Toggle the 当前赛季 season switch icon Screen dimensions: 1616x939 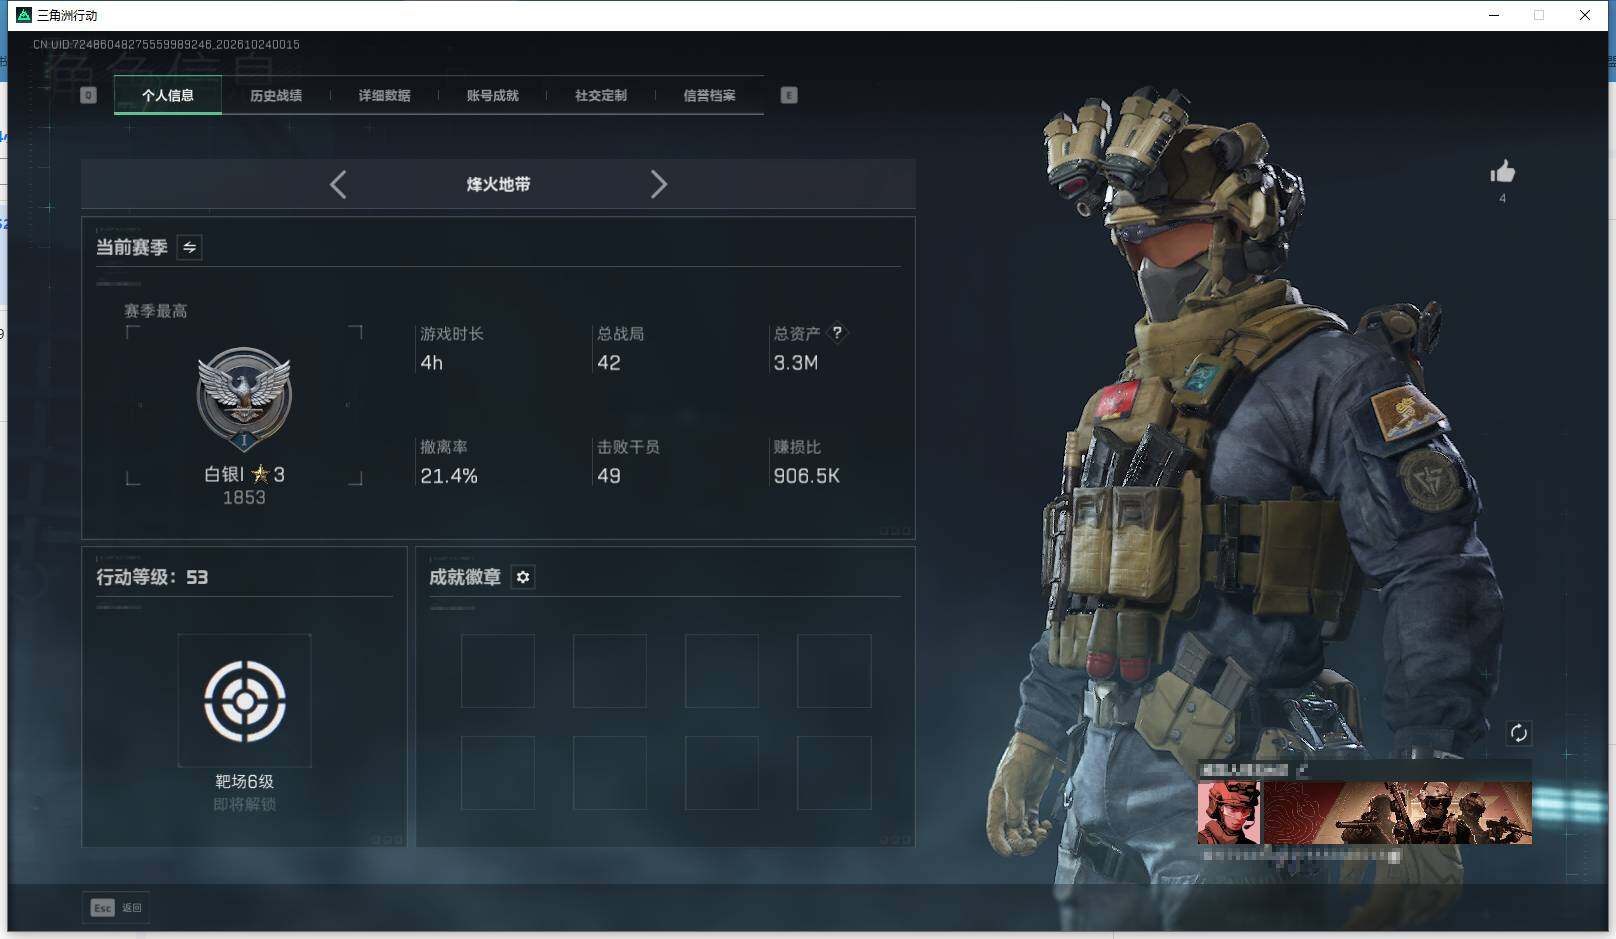[189, 247]
